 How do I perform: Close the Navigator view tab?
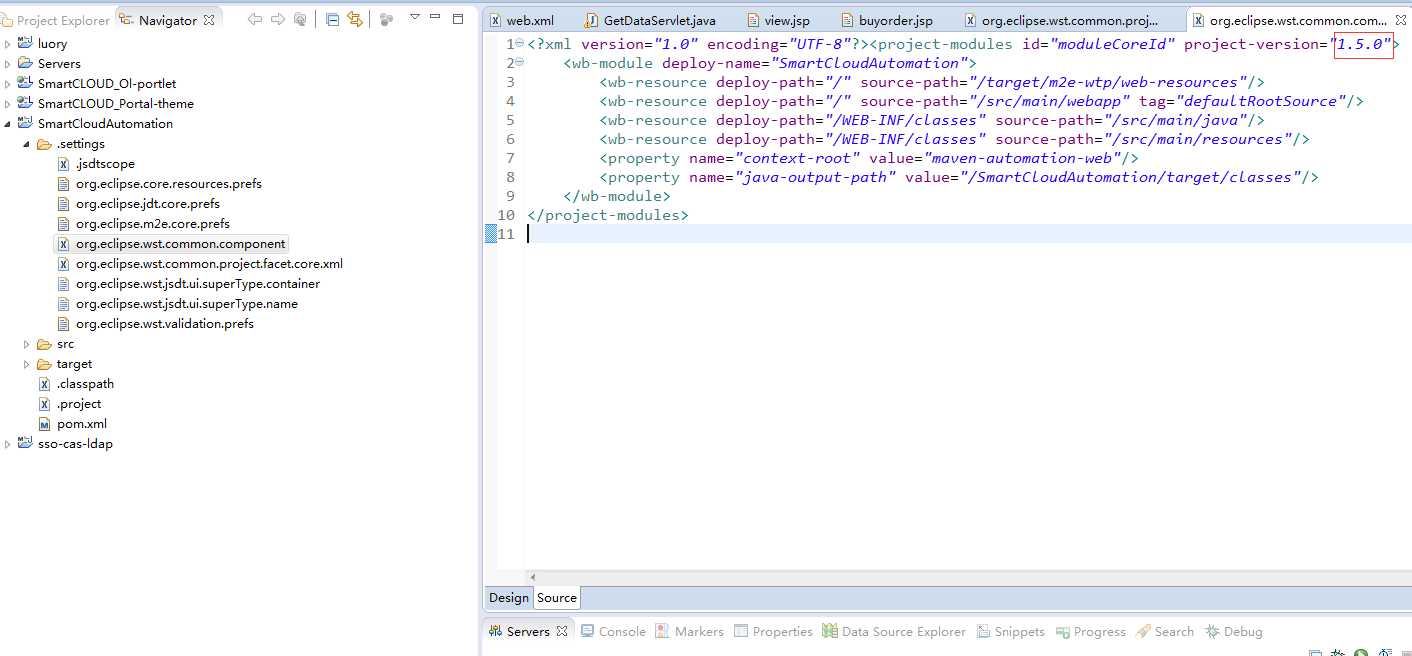[209, 20]
